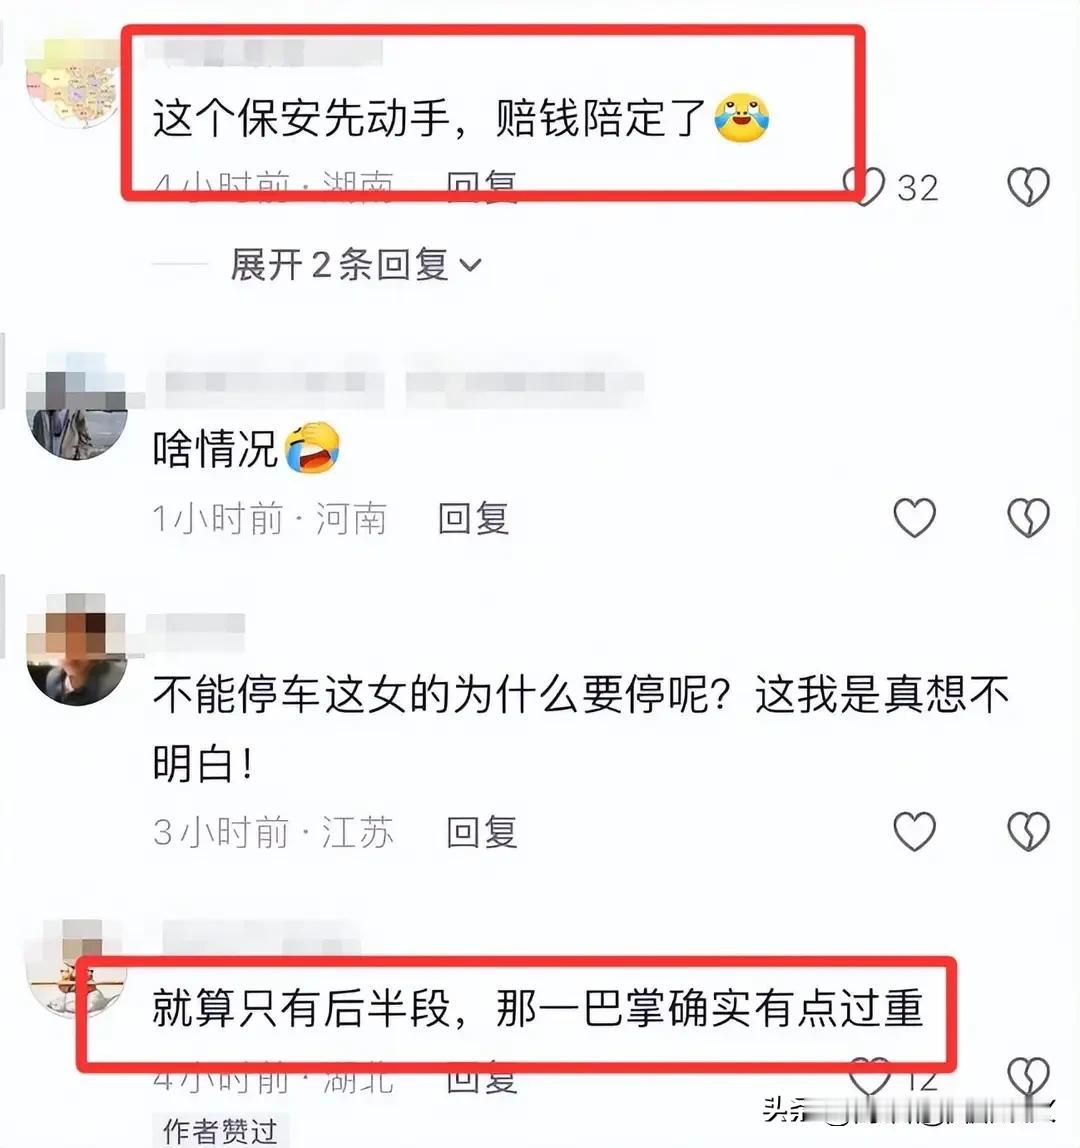The width and height of the screenshot is (1080, 1148).
Task: Like the 不能停车 comment from 江苏
Action: click(x=915, y=831)
